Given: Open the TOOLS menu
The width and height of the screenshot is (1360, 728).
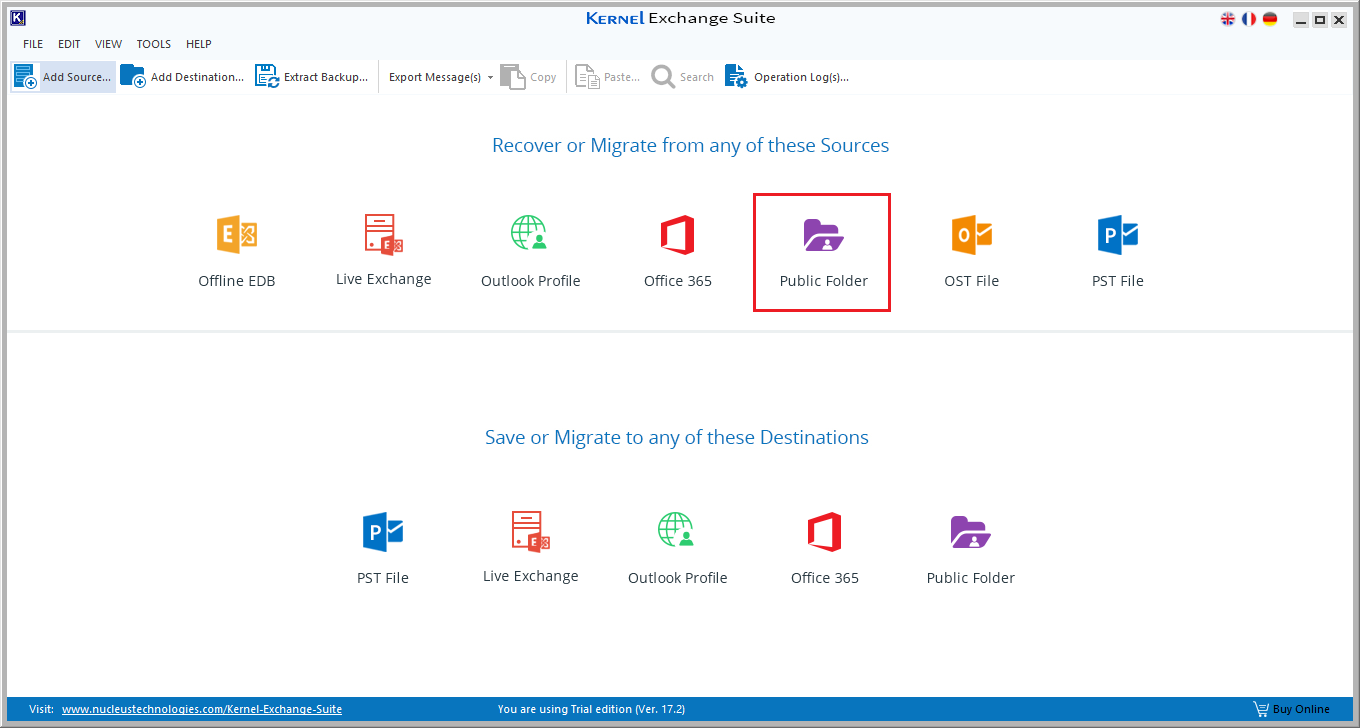Looking at the screenshot, I should [x=154, y=44].
